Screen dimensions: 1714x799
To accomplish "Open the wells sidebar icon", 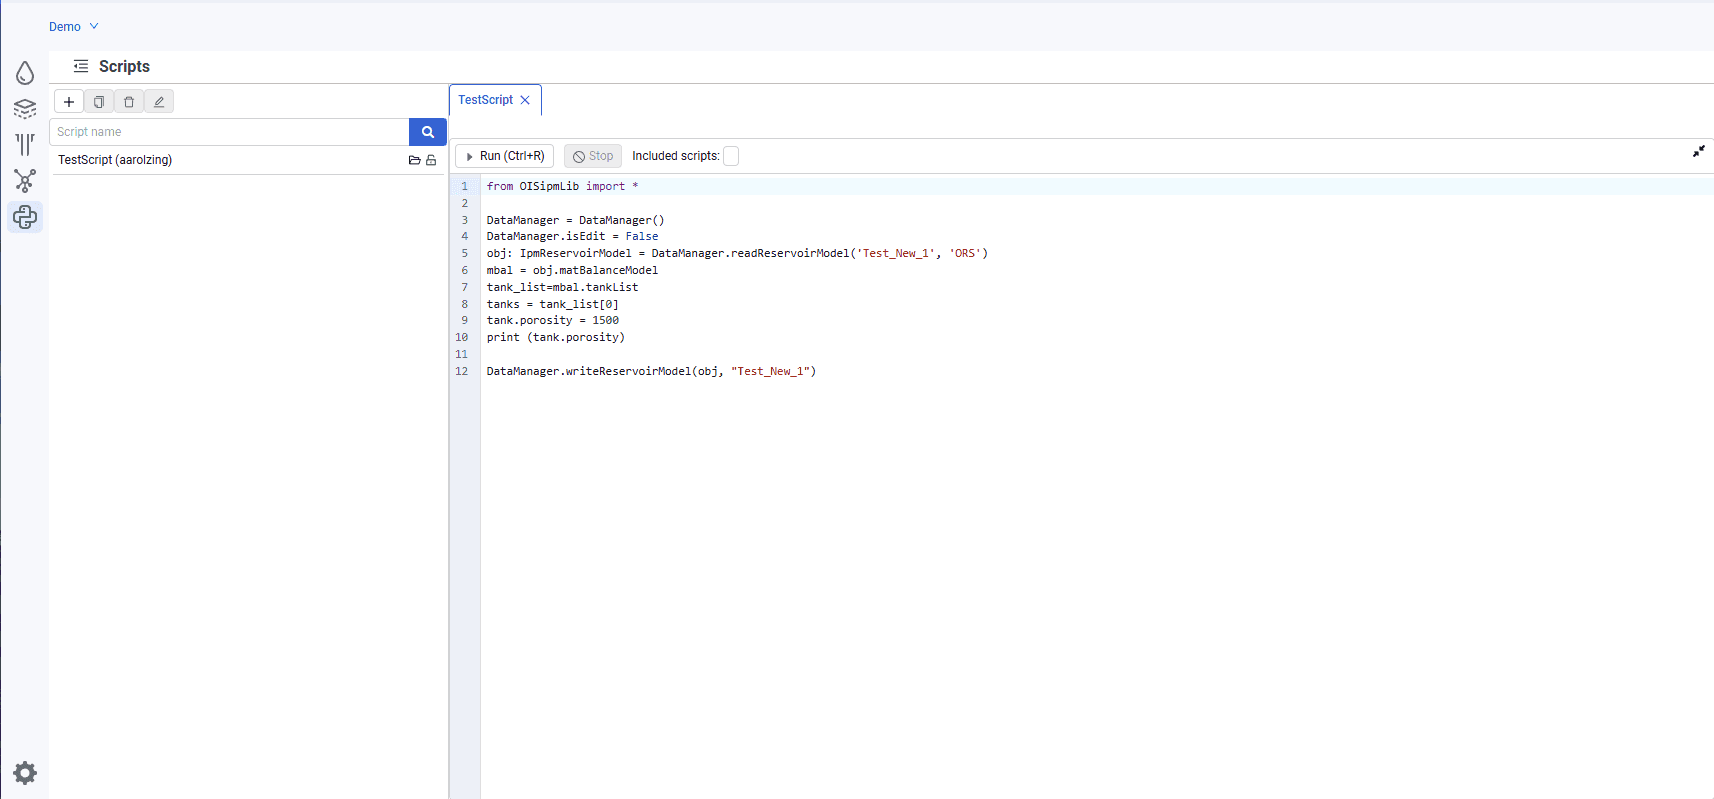I will [25, 144].
